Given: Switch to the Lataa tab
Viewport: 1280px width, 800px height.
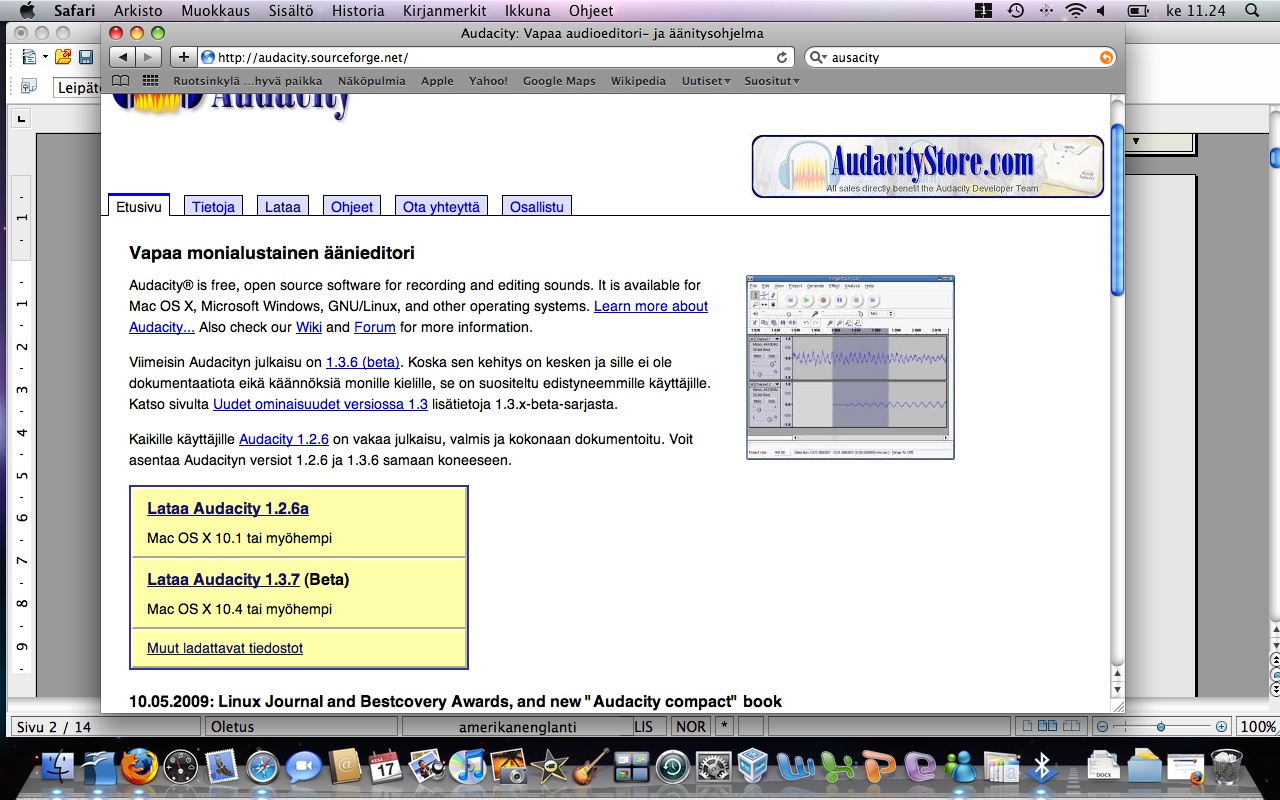Looking at the screenshot, I should [x=283, y=206].
